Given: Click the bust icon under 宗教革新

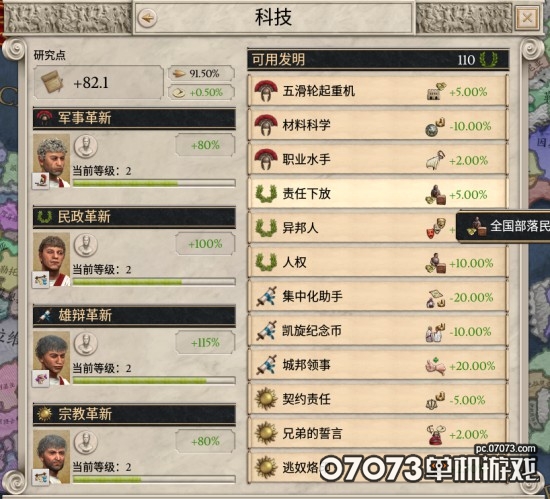Looking at the screenshot, I should pyautogui.click(x=86, y=442).
